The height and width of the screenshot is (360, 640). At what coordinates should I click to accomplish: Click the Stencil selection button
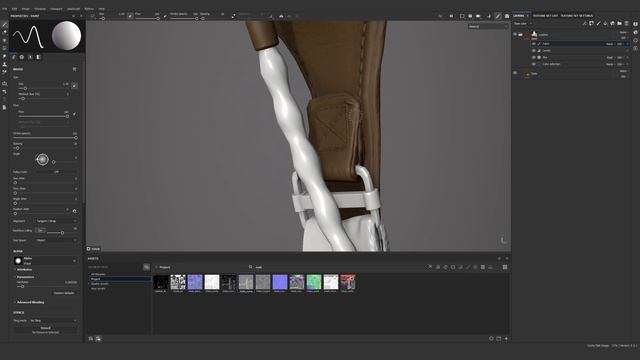point(45,330)
